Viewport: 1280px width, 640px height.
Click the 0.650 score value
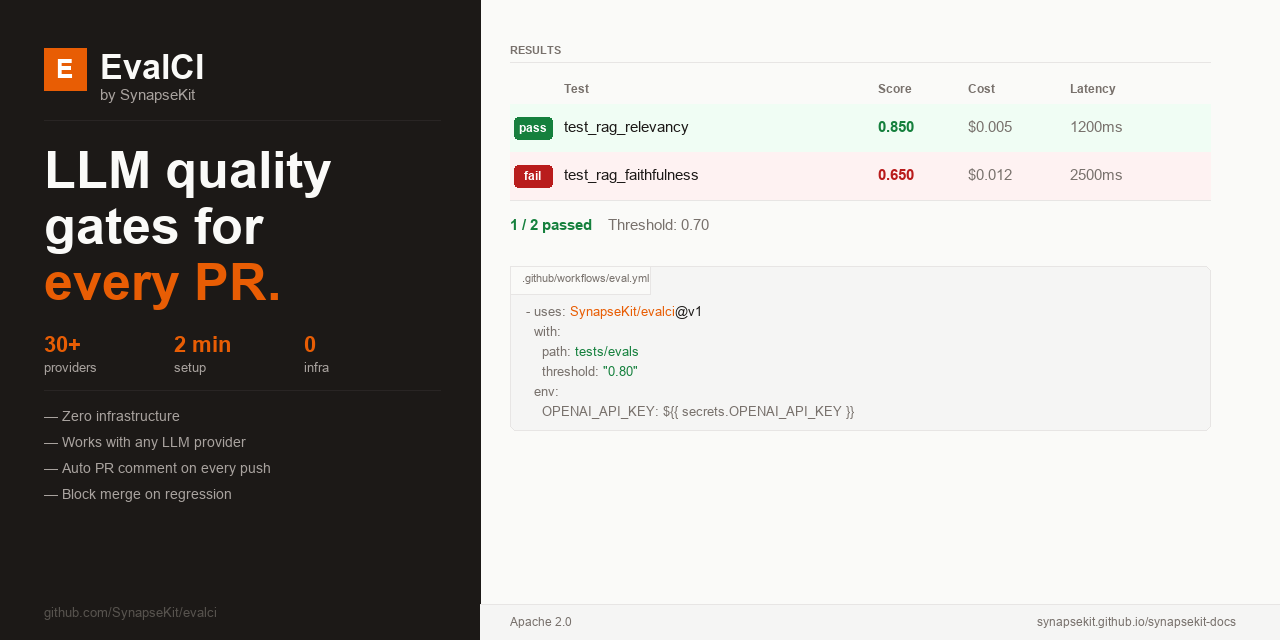(896, 175)
